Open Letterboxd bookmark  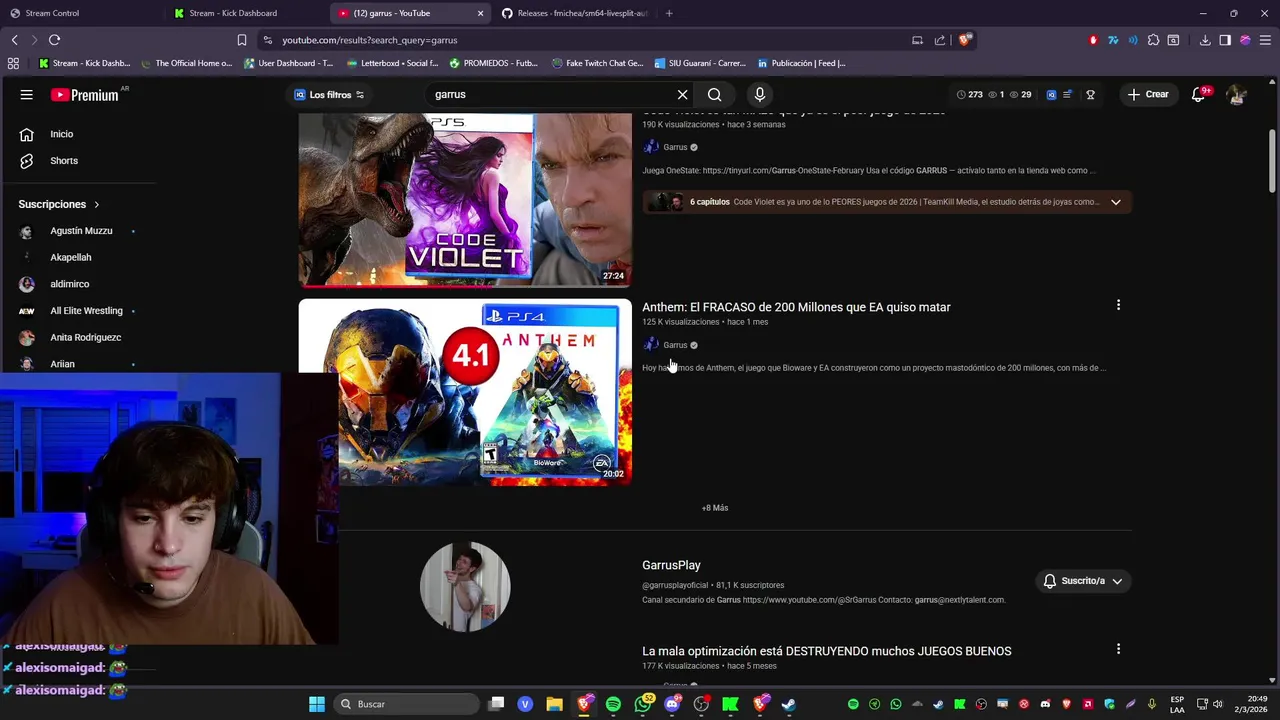[392, 63]
